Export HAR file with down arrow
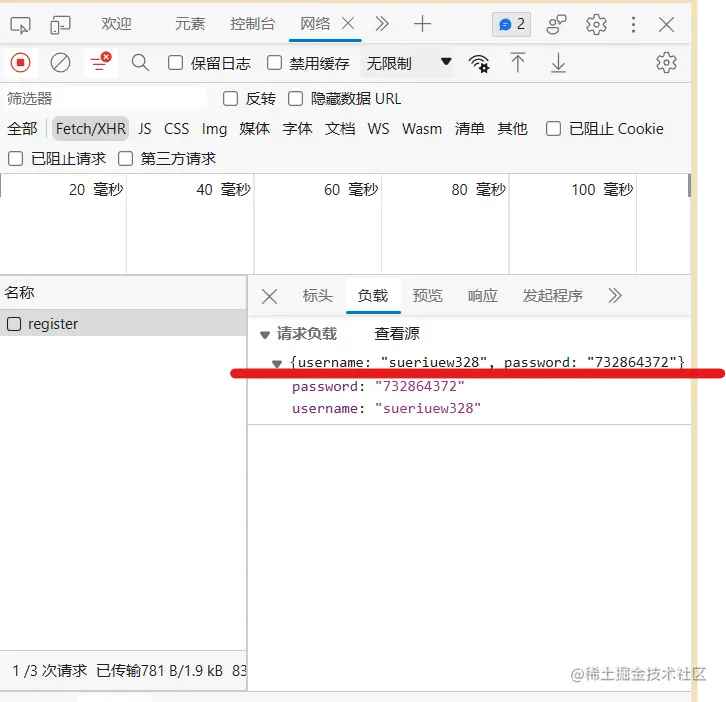The width and height of the screenshot is (726, 702). point(558,63)
